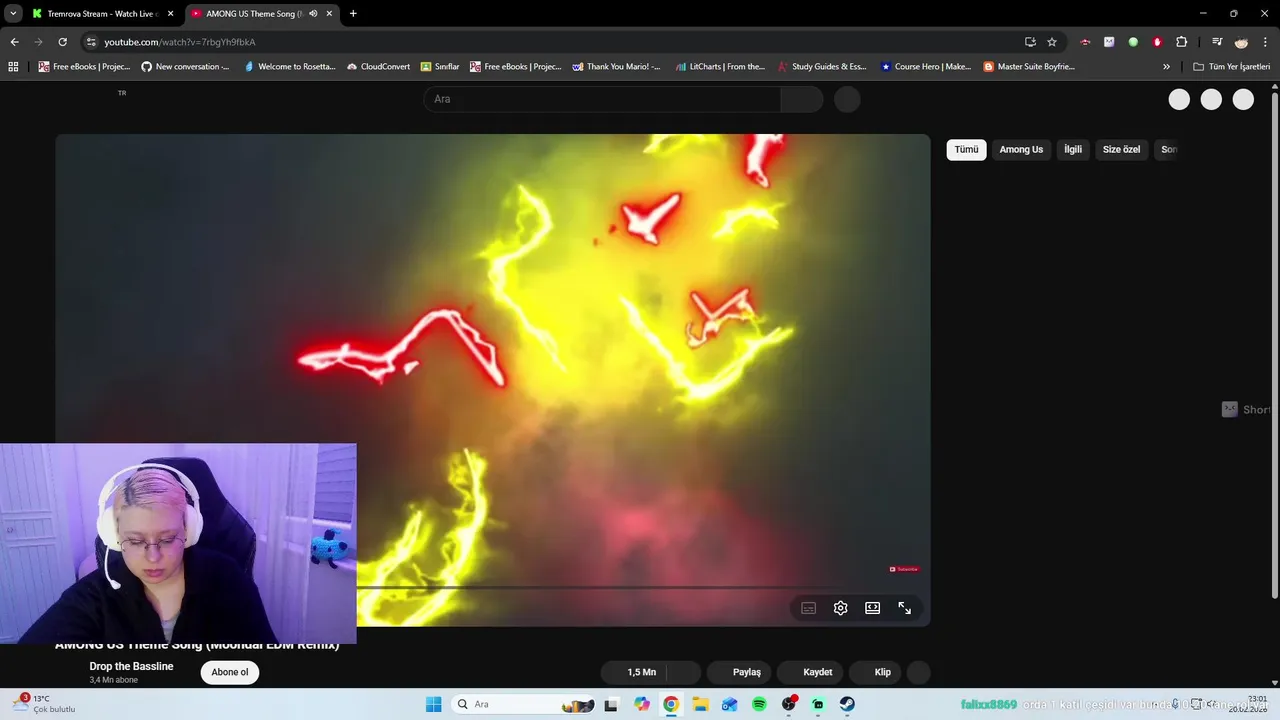The width and height of the screenshot is (1280, 720).
Task: Enter fullscreen video mode
Action: click(x=904, y=608)
